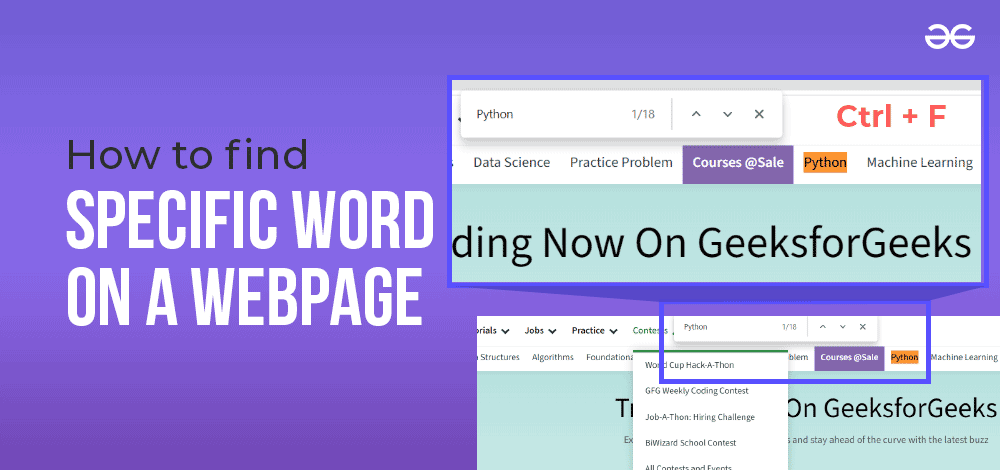
Task: Open Structures tab in the small page
Action: point(499,357)
